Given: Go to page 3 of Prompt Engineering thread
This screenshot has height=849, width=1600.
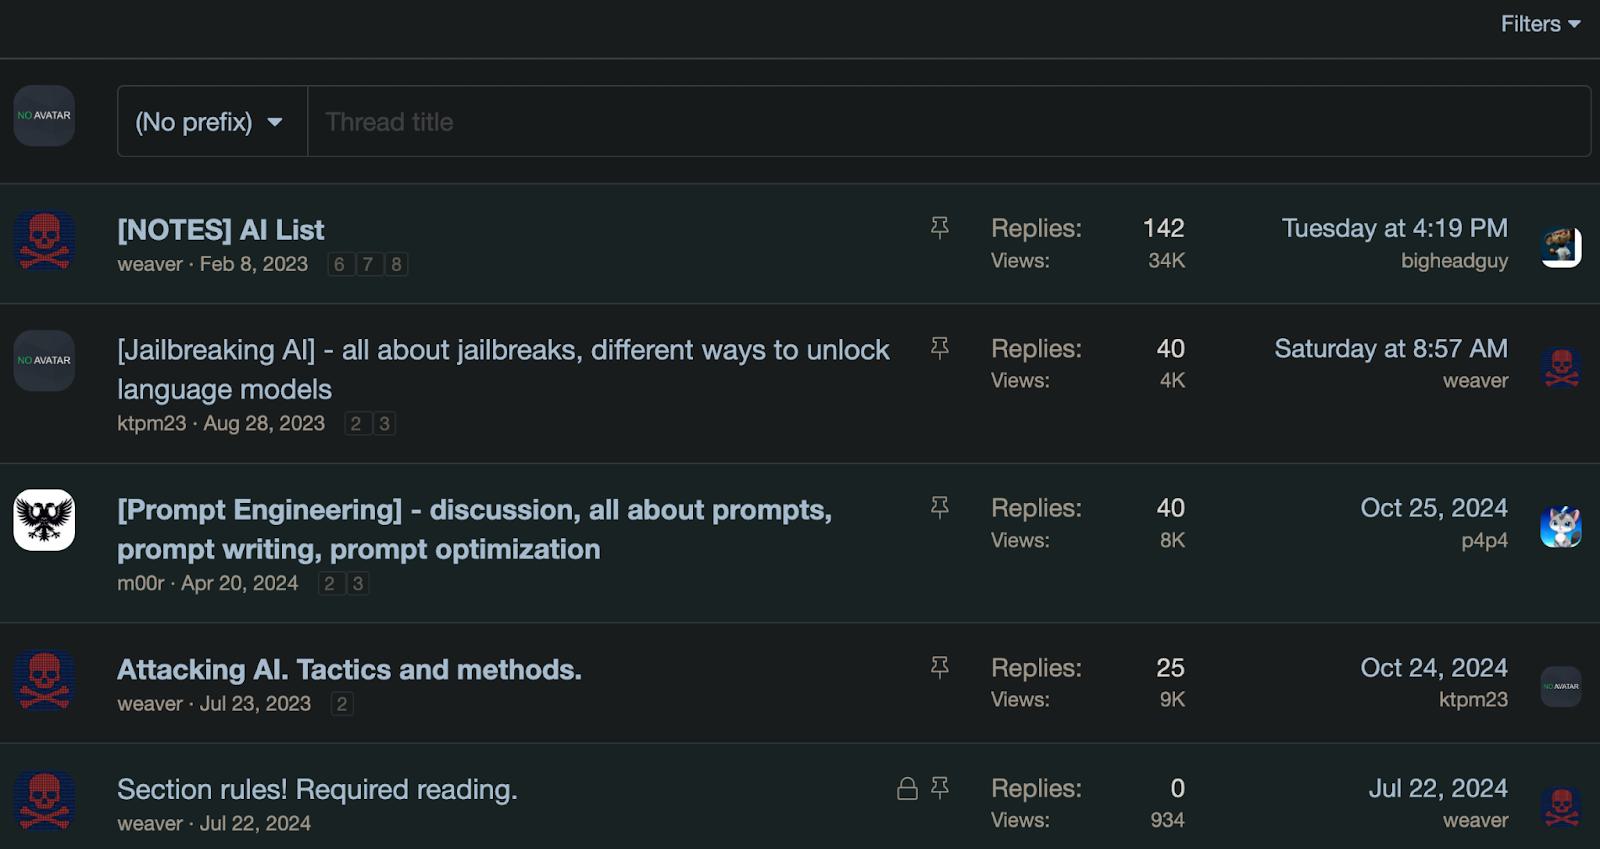Looking at the screenshot, I should tap(358, 583).
